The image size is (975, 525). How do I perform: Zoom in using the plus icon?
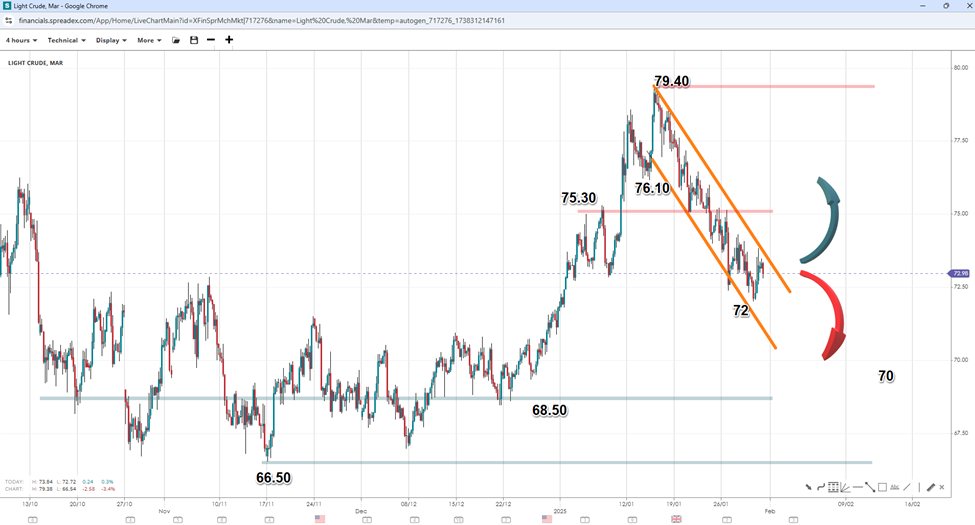(x=229, y=40)
